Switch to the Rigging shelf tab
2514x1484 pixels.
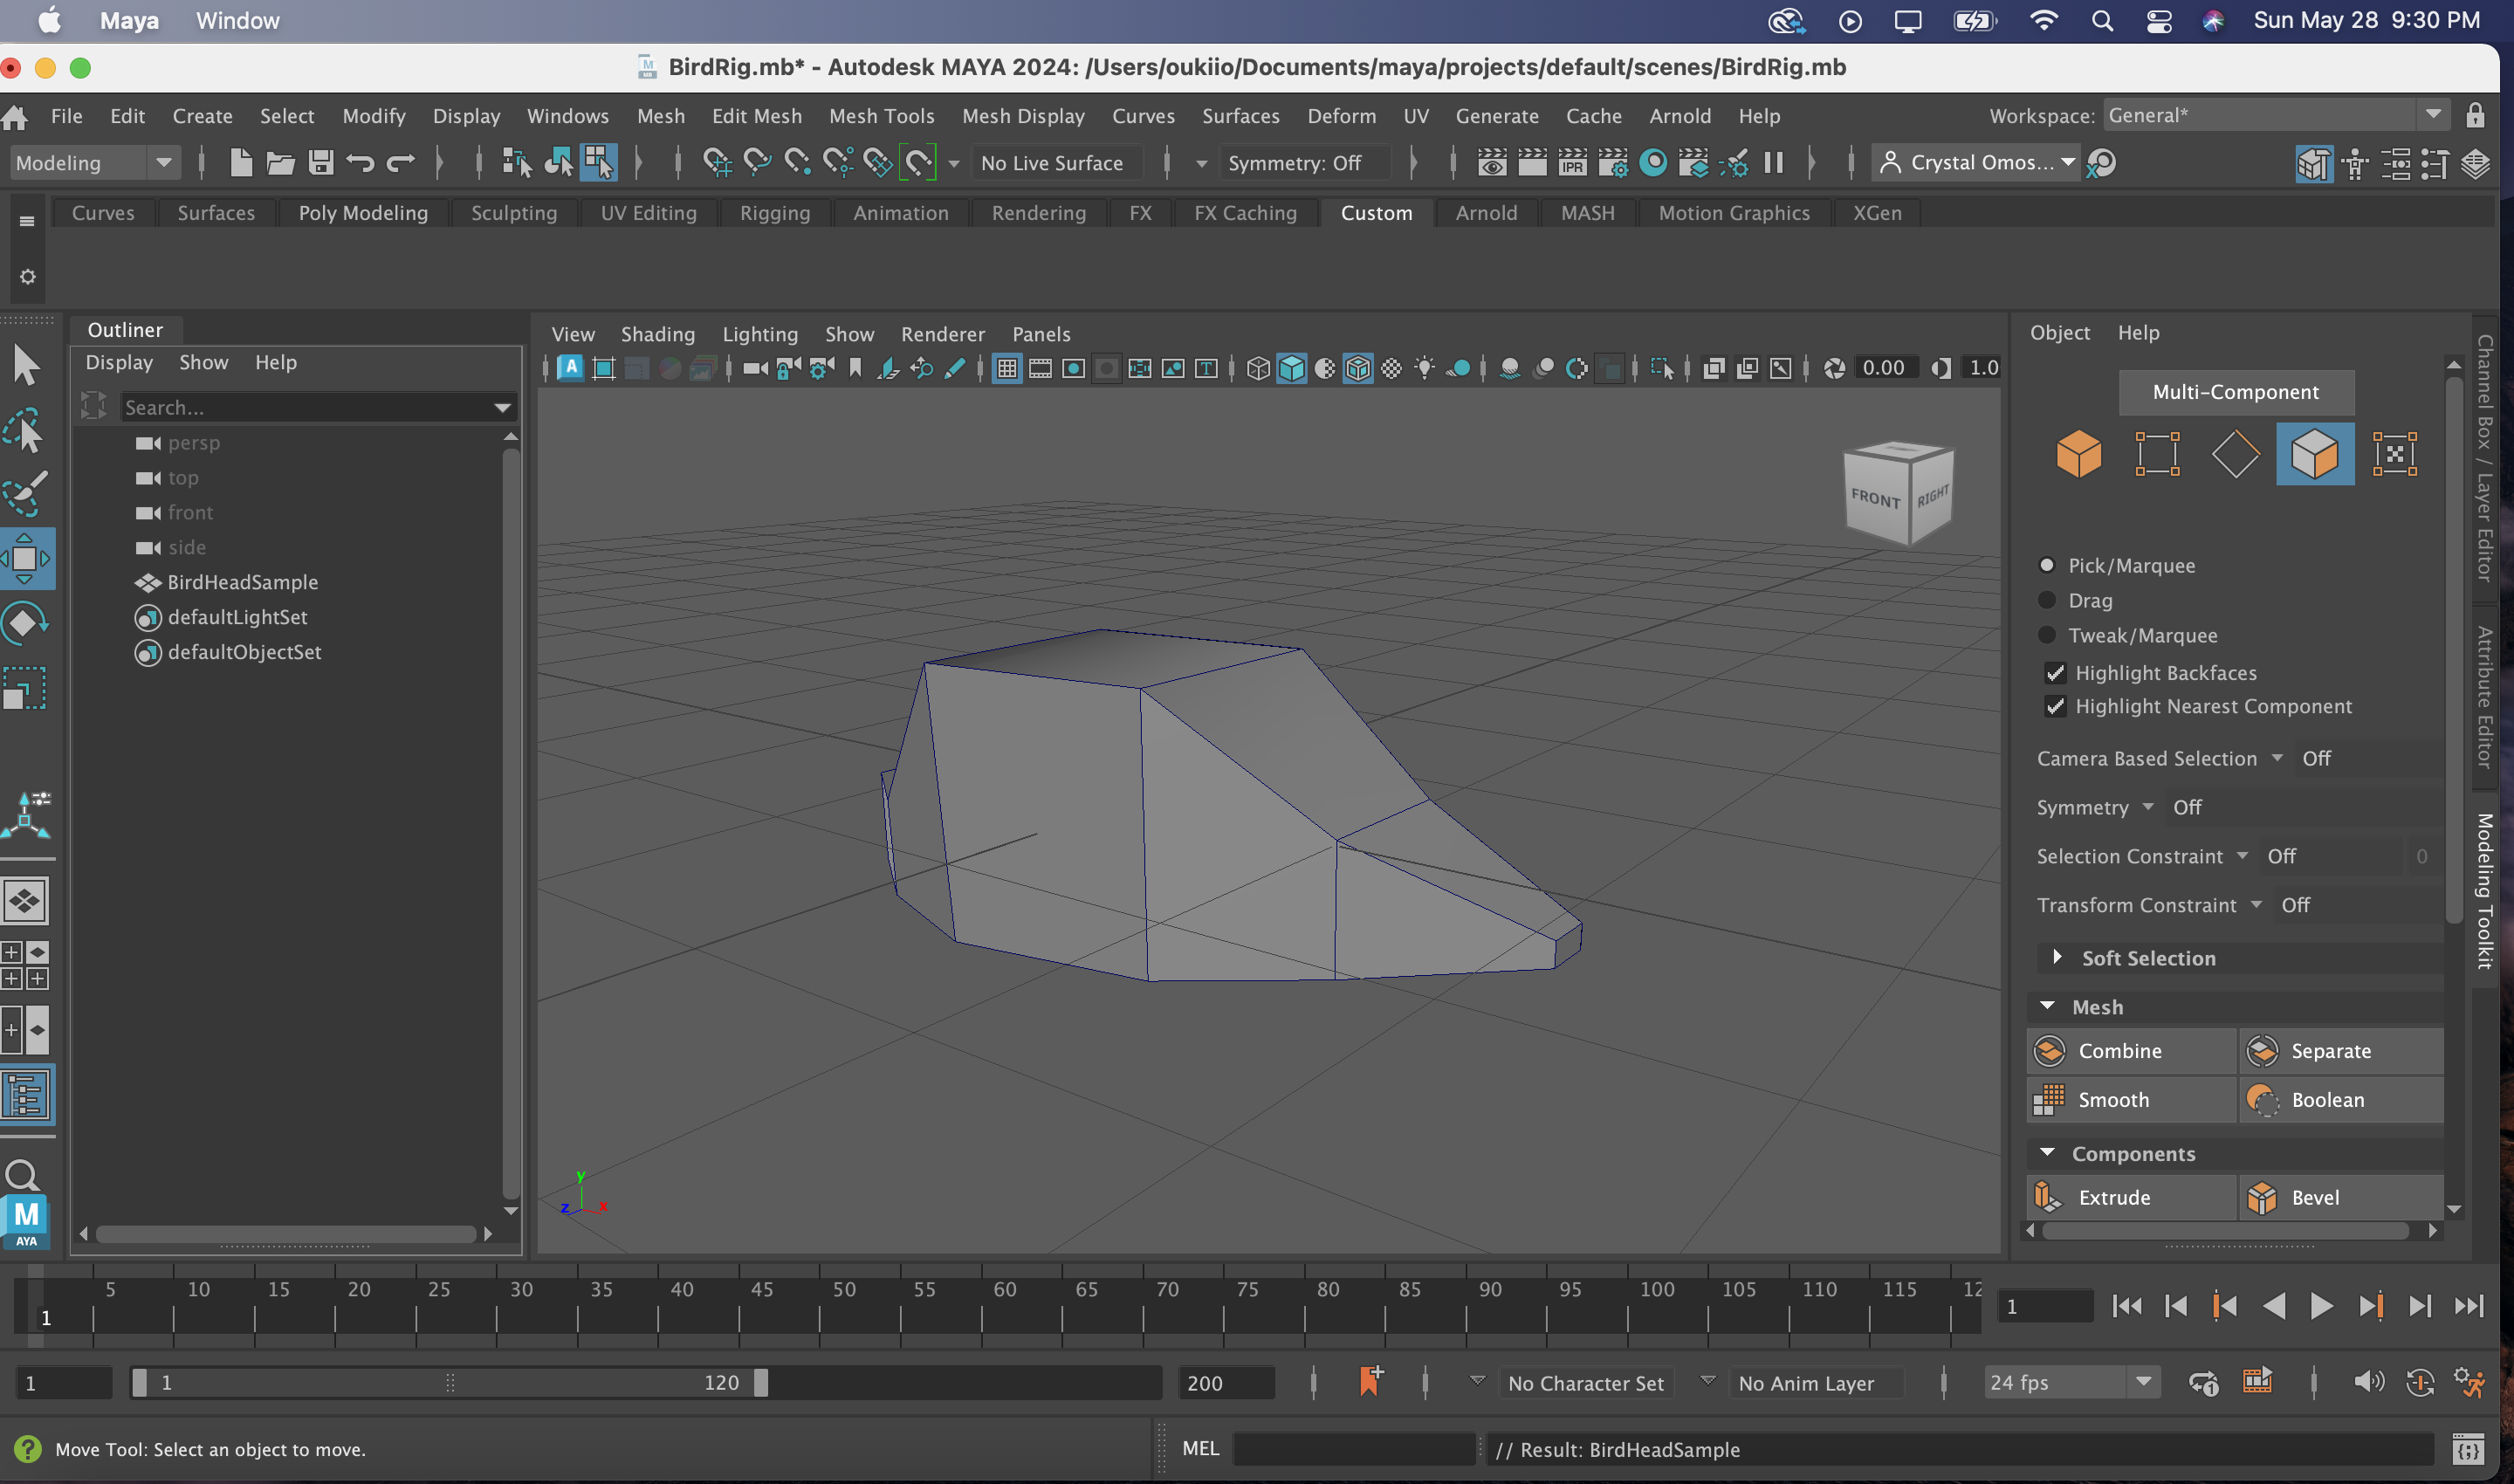click(x=774, y=213)
